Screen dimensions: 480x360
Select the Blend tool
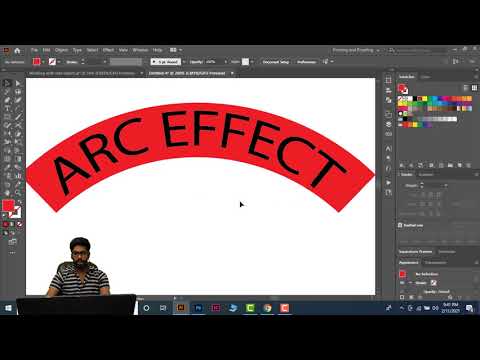click(18, 167)
